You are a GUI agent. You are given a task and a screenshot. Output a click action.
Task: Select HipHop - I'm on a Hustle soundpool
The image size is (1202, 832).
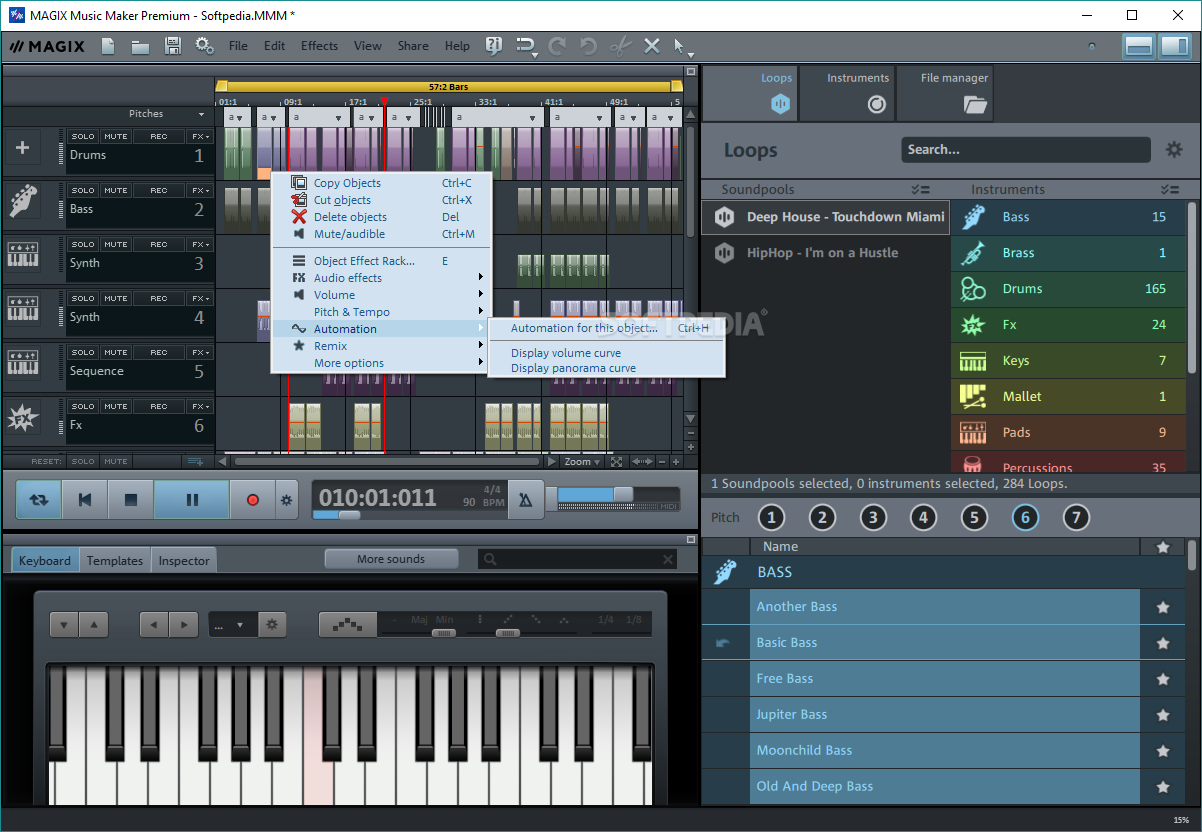[x=826, y=253]
